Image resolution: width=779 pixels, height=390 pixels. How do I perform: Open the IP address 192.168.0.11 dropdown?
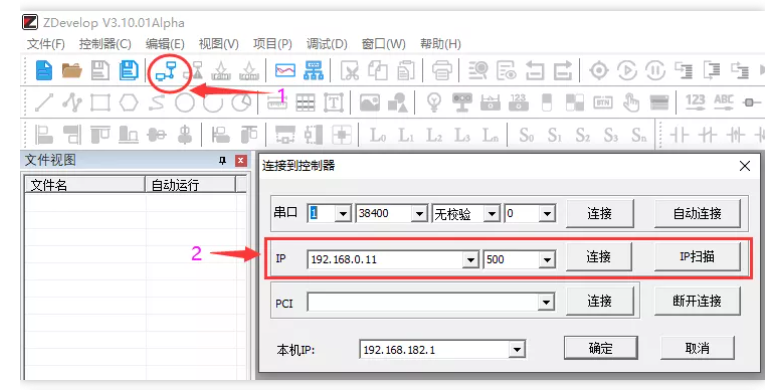[470, 259]
